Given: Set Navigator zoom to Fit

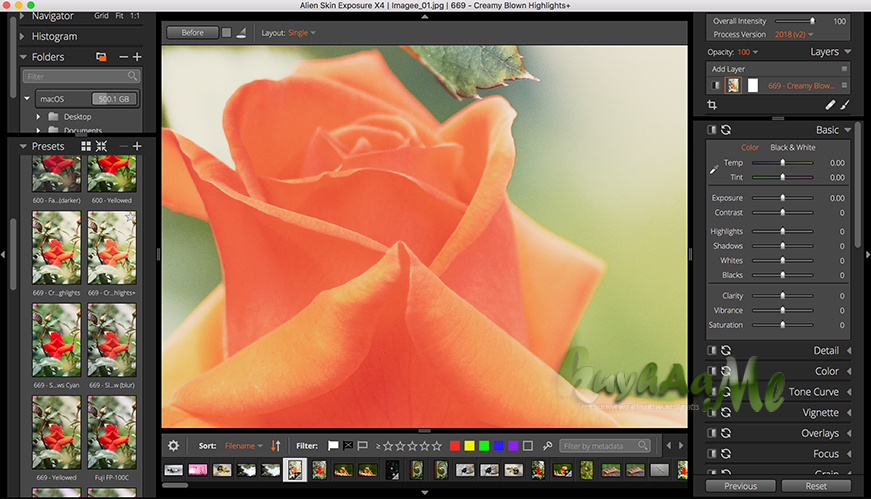Looking at the screenshot, I should point(119,16).
